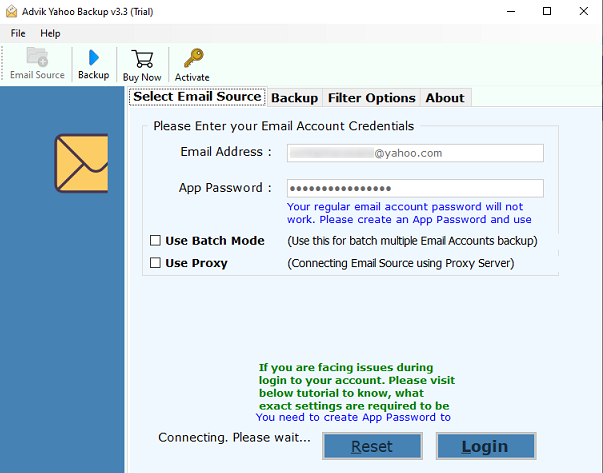Start backup with blue Backup arrow icon

coord(93,58)
